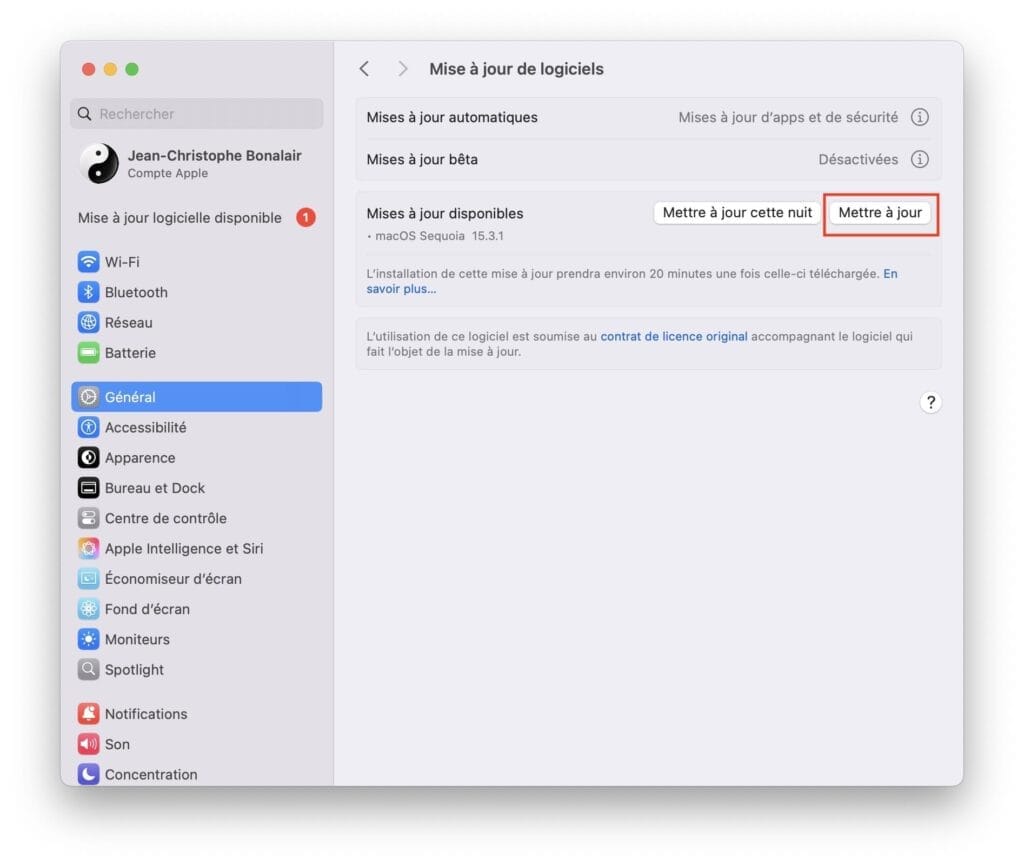
Task: Select the Apple Intelligence et Siri icon
Action: pyautogui.click(x=89, y=548)
